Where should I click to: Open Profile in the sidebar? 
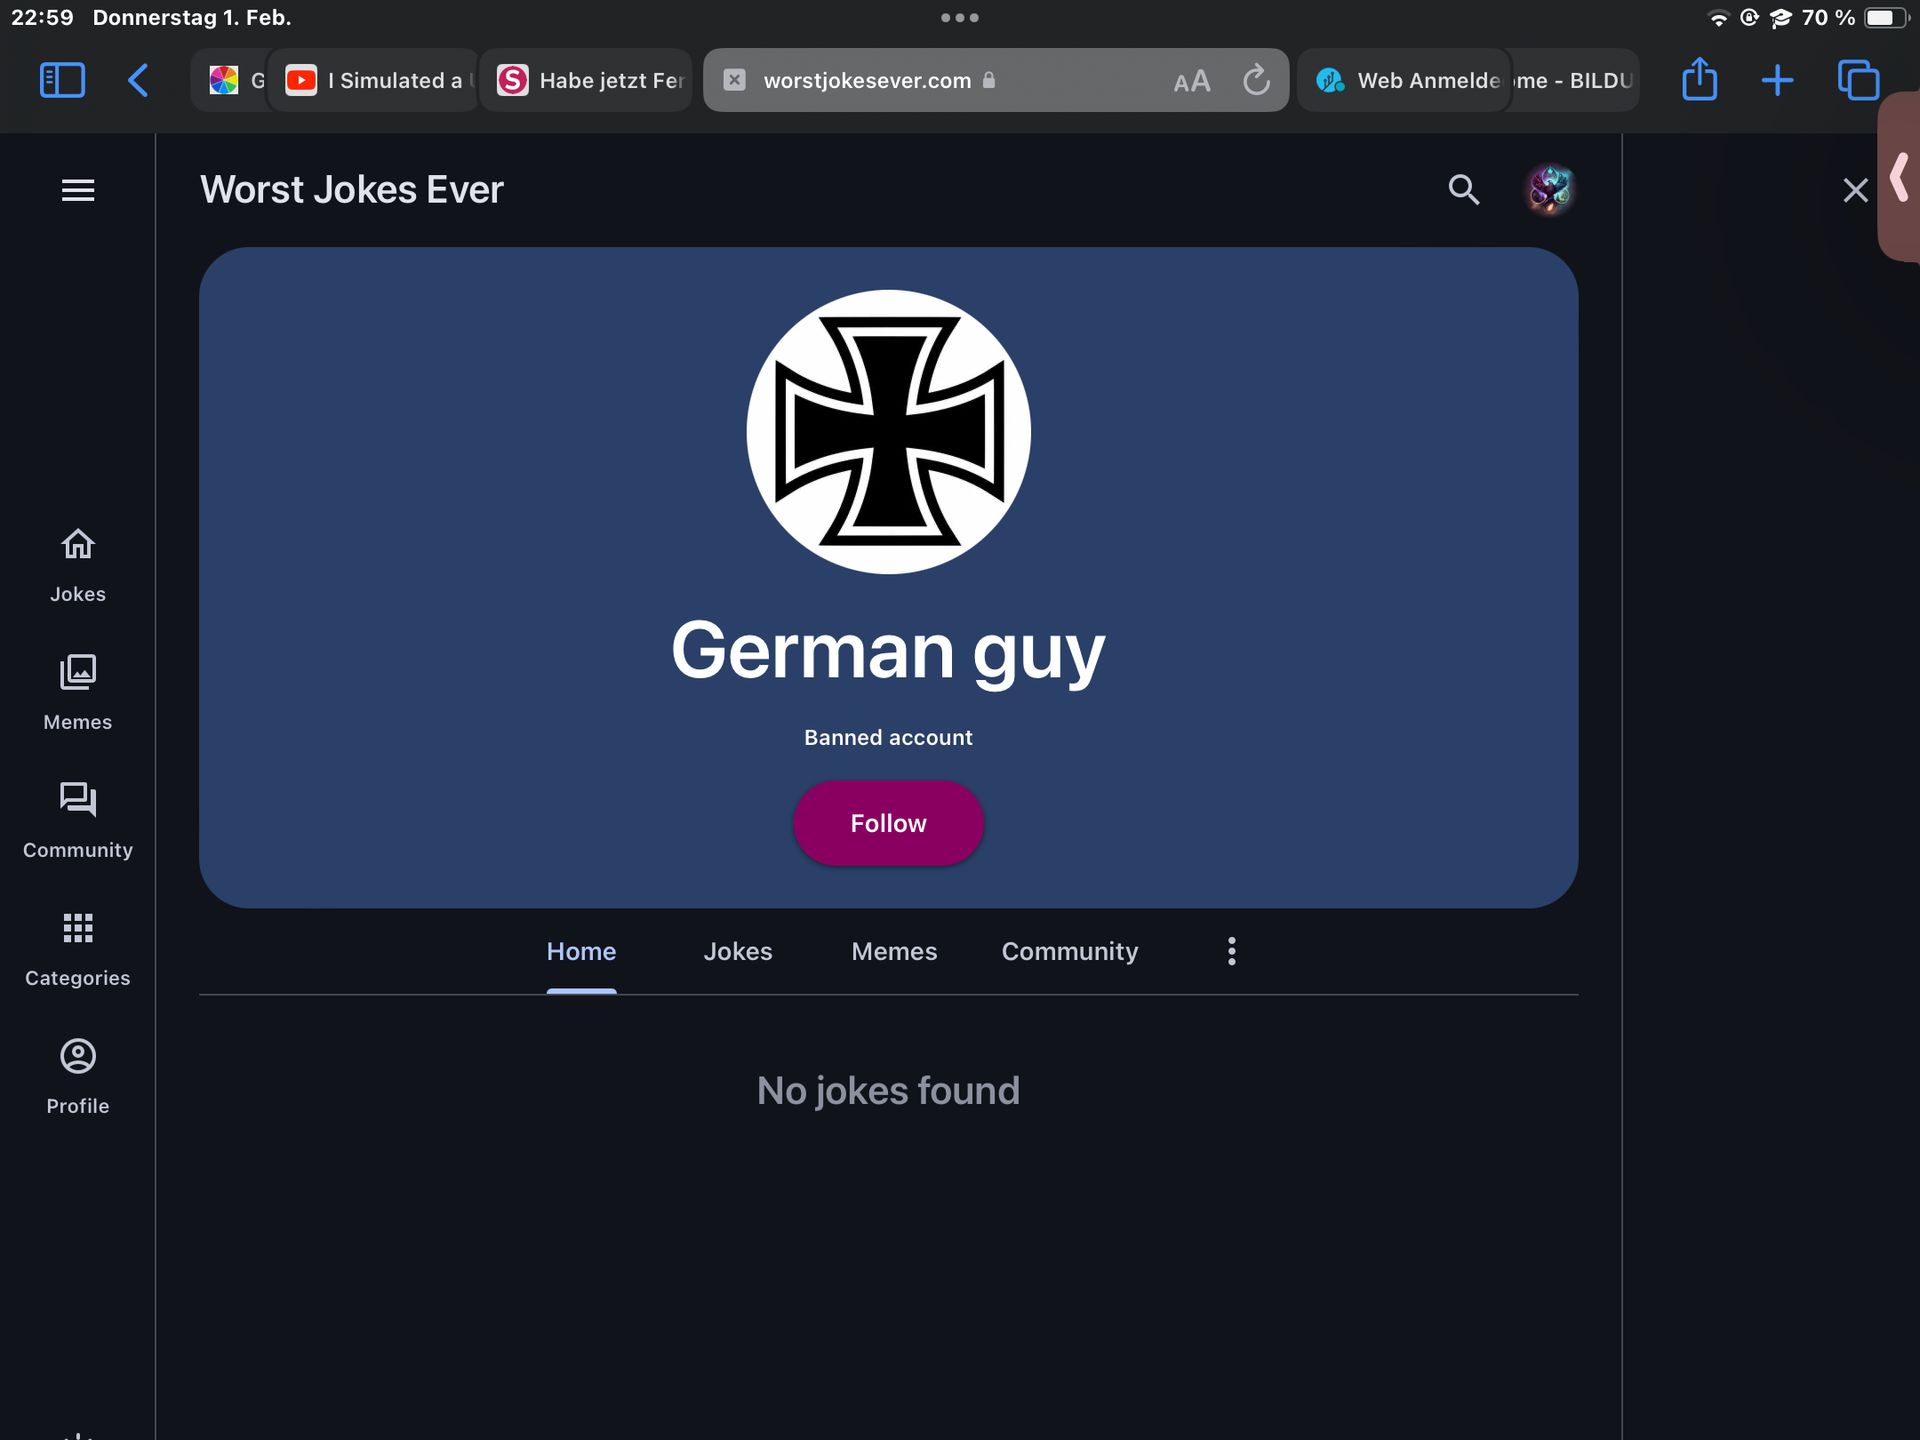pyautogui.click(x=78, y=1077)
